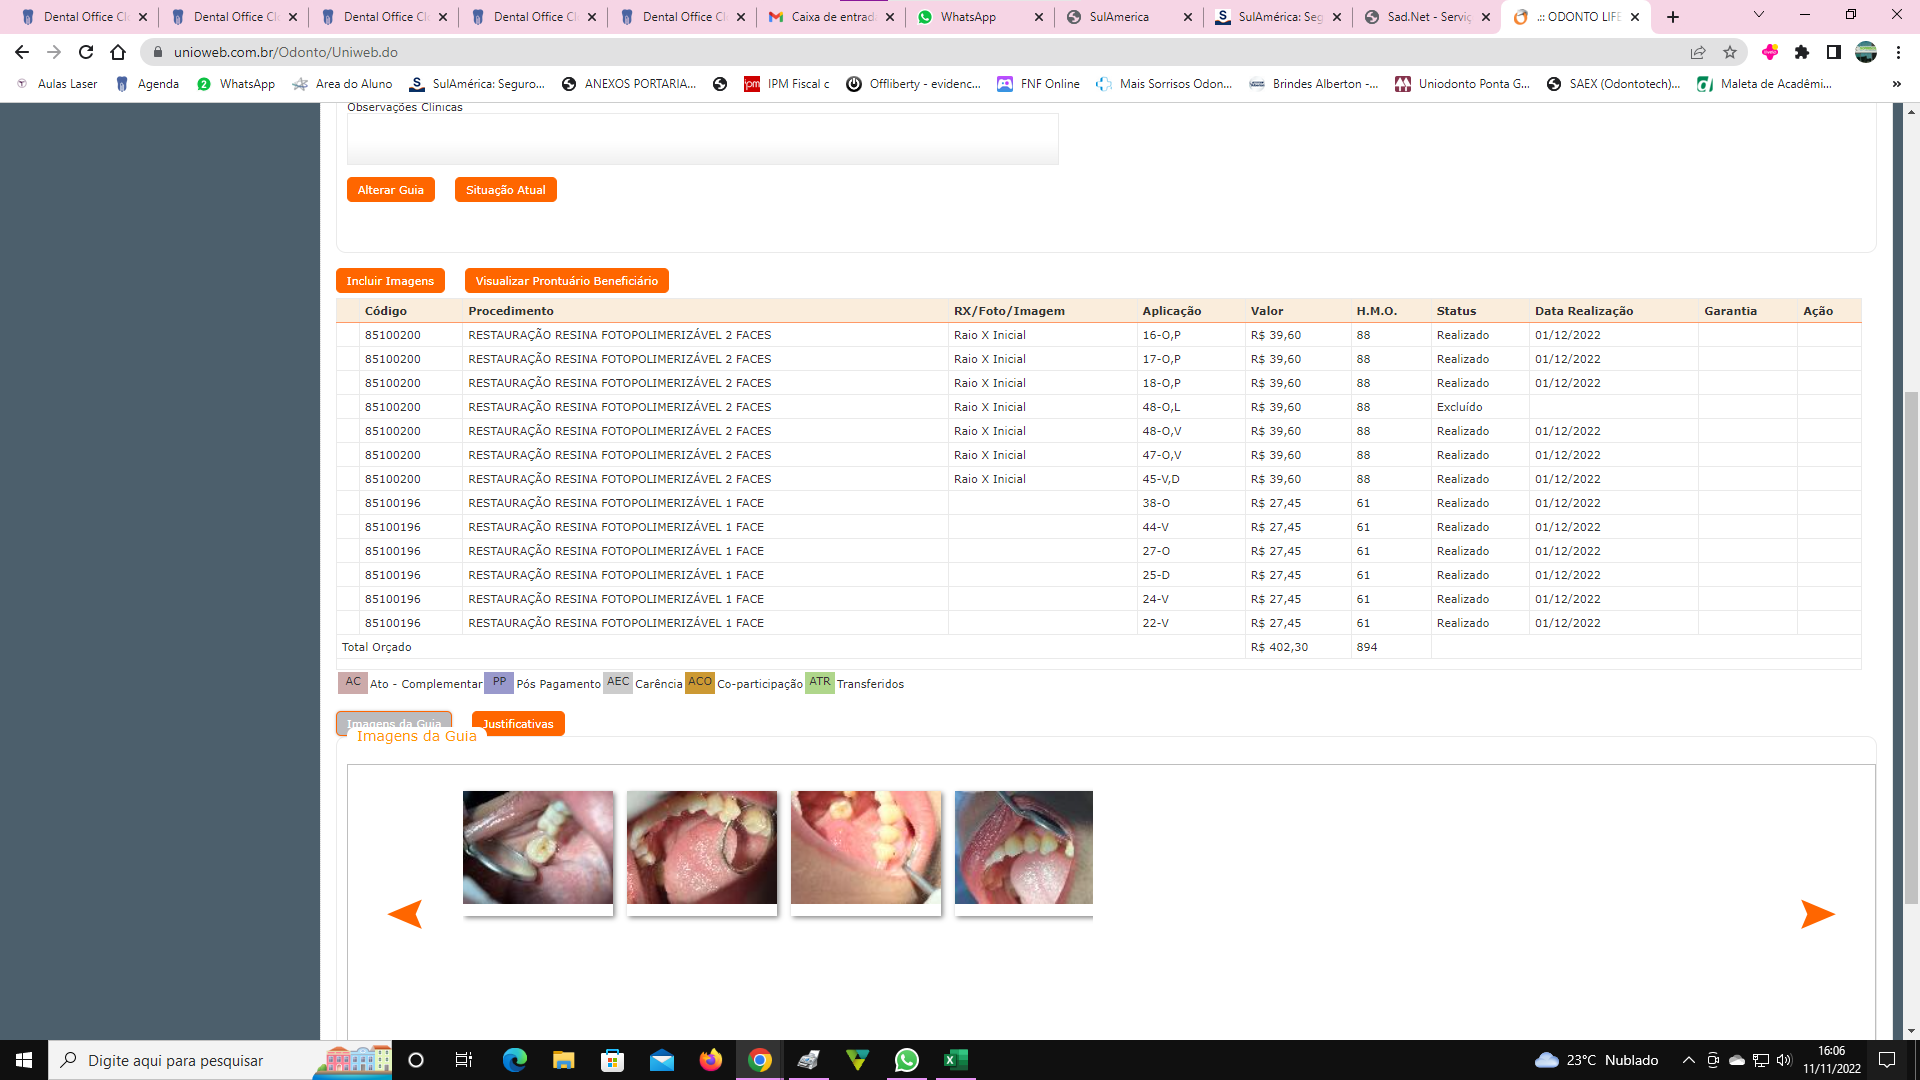Click the orange next-image arrow
Viewport: 1920px width, 1080px height.
click(x=1817, y=914)
